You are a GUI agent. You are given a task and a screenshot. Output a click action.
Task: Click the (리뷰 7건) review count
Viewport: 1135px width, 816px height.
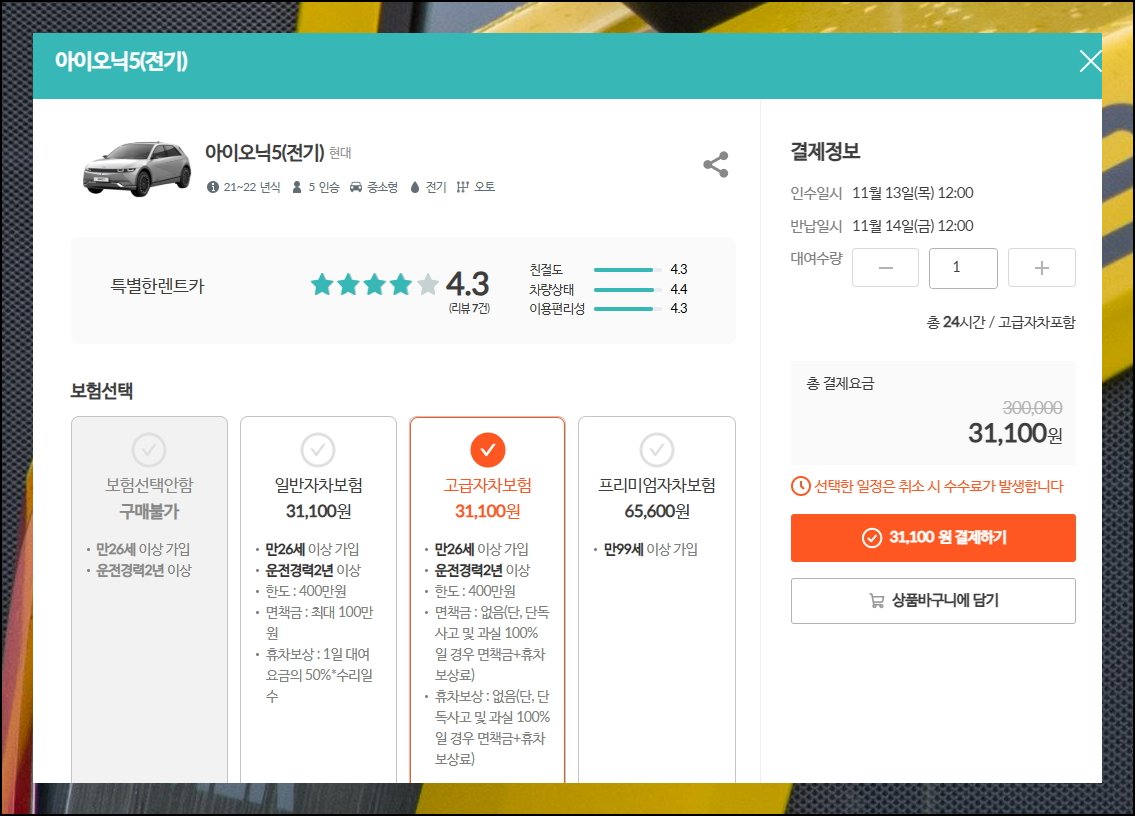469,308
